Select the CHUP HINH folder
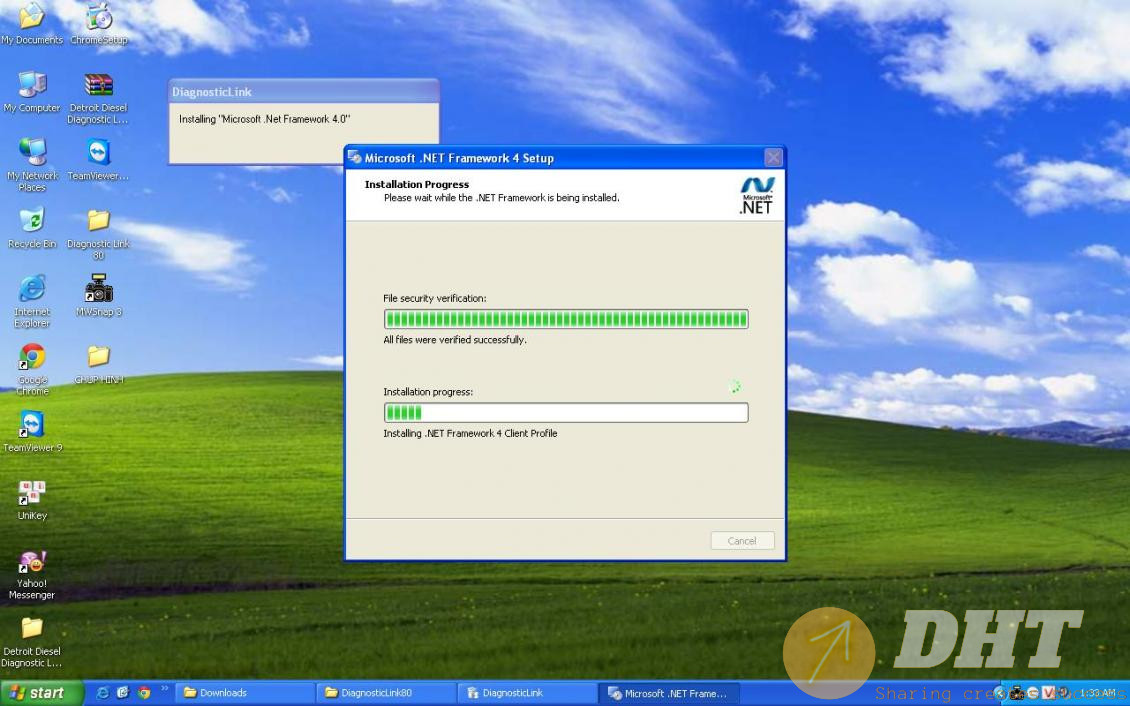1130x706 pixels. coord(98,357)
